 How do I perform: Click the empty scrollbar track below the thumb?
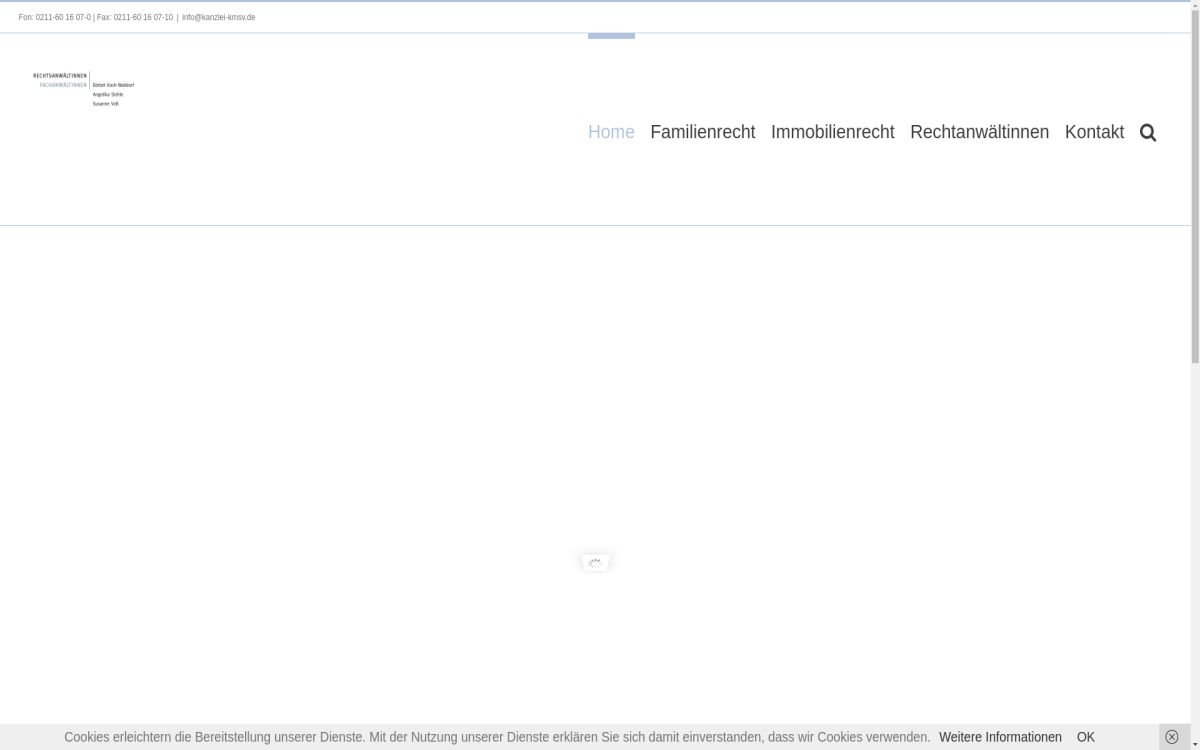click(1194, 550)
